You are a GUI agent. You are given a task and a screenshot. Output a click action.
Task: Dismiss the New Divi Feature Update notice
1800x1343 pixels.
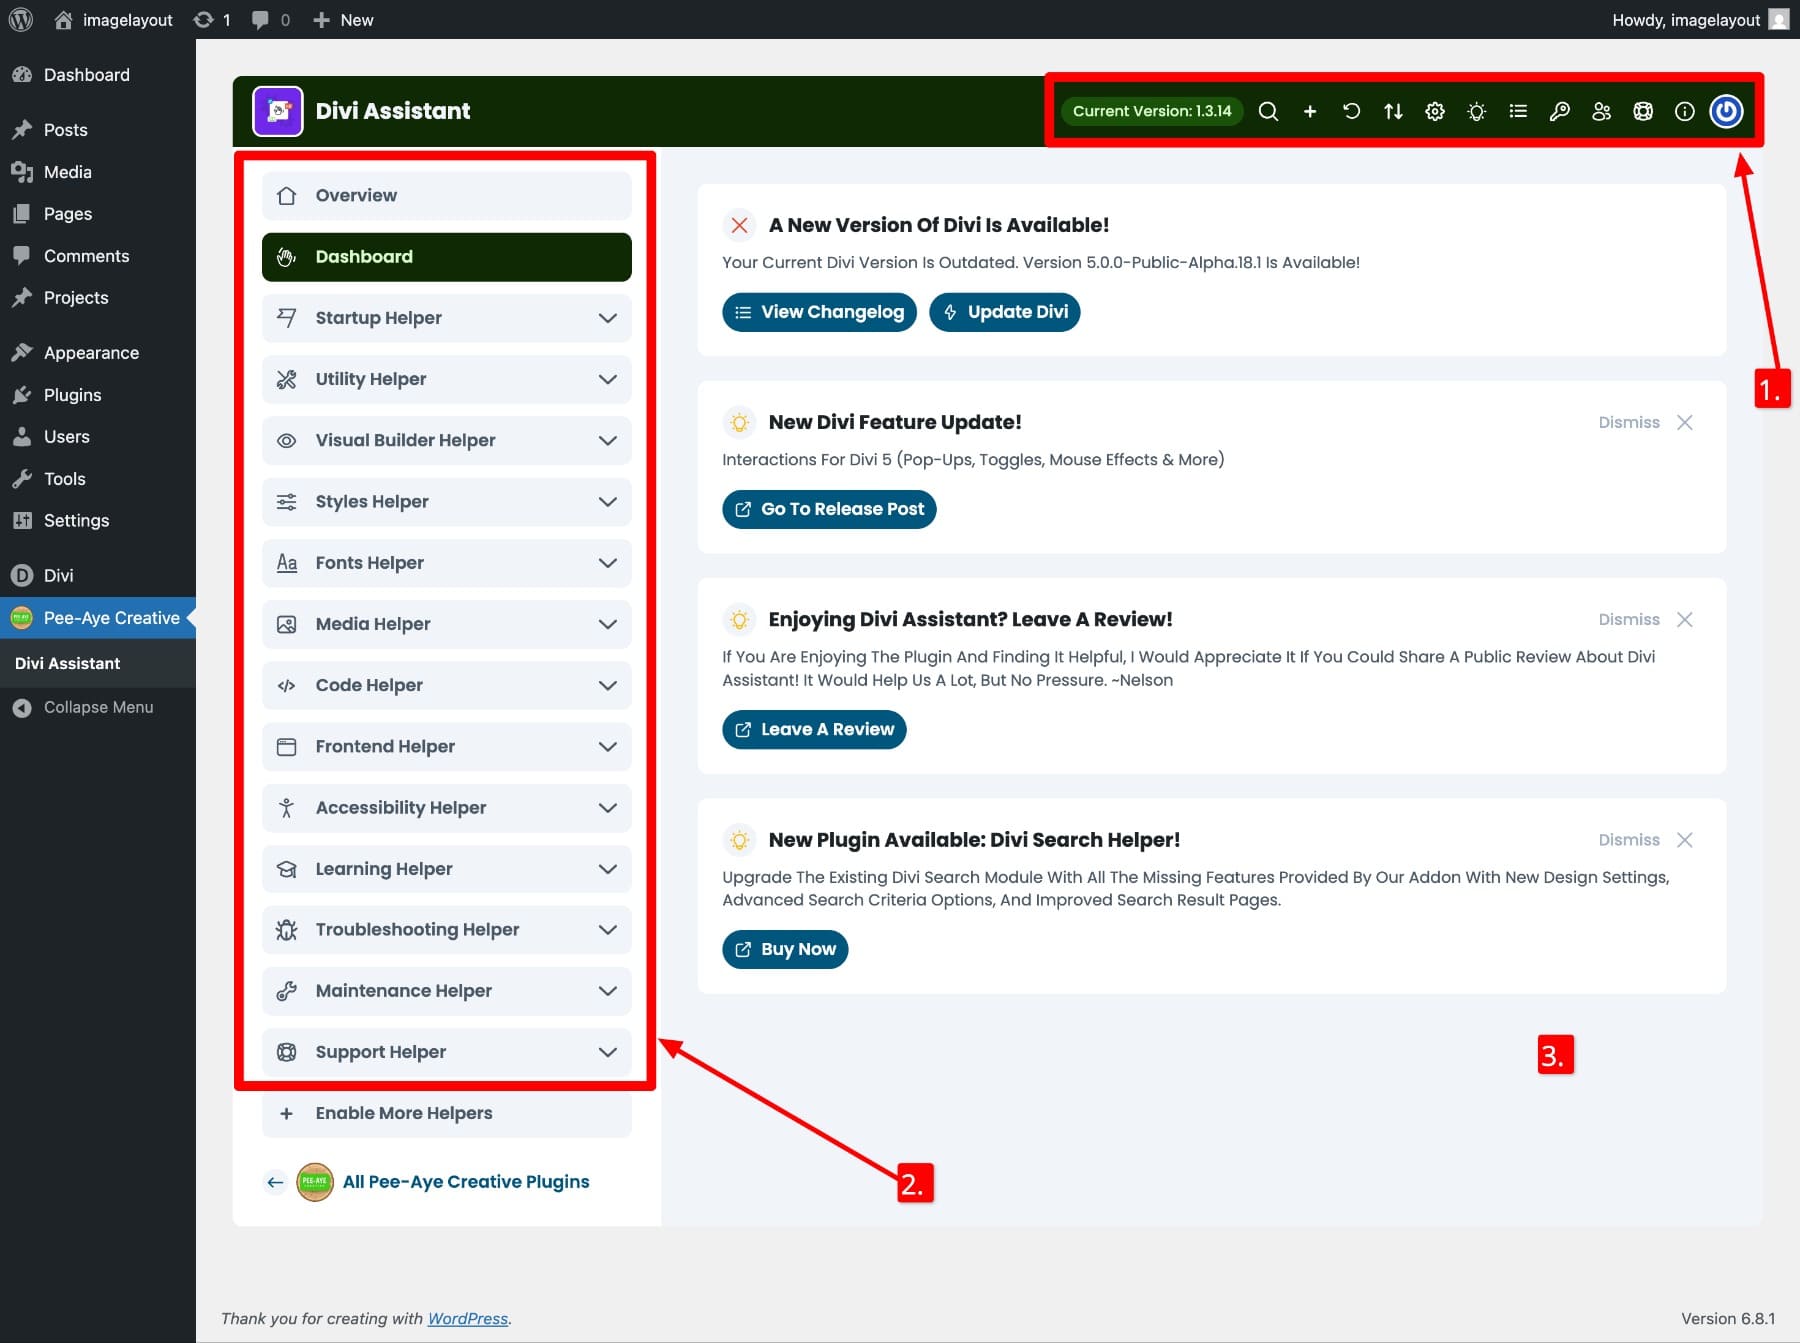point(1685,422)
